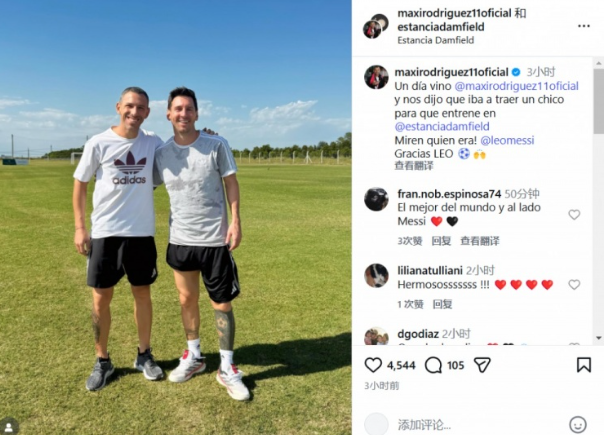Reply to lilianatulliani's comment
606x435 pixels.
click(x=442, y=304)
